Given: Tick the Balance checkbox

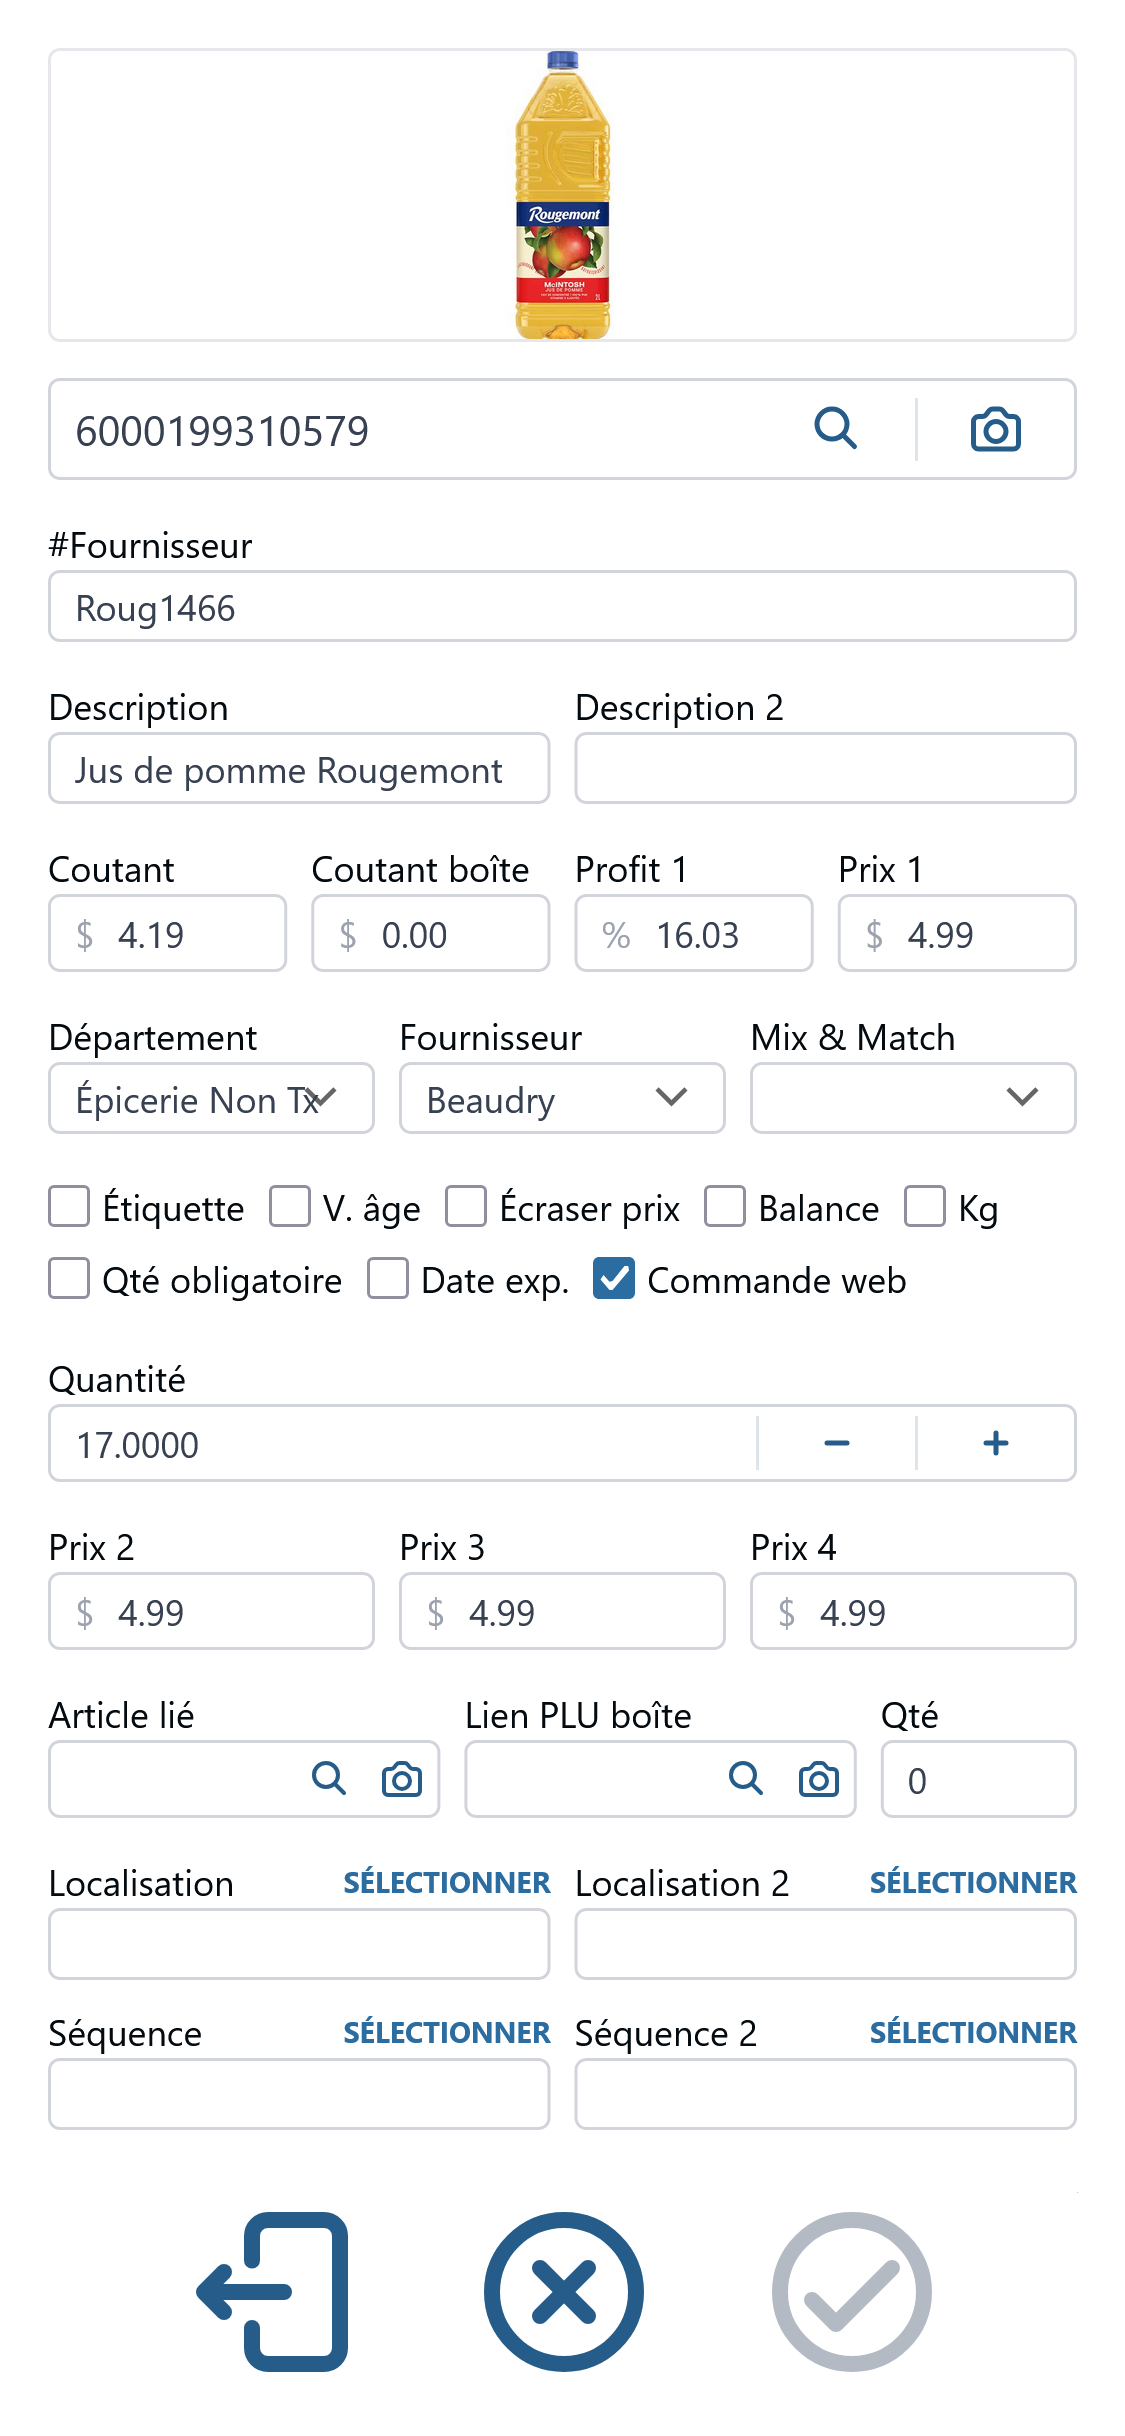Looking at the screenshot, I should click(x=725, y=1206).
